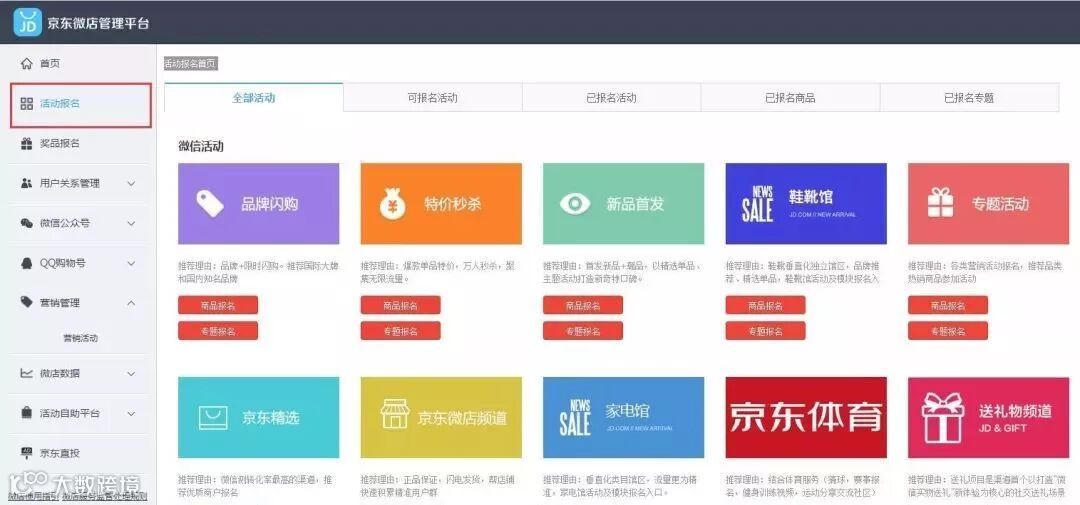Click 商品报名 button under 专题活动
The height and width of the screenshot is (505, 1080).
point(948,305)
